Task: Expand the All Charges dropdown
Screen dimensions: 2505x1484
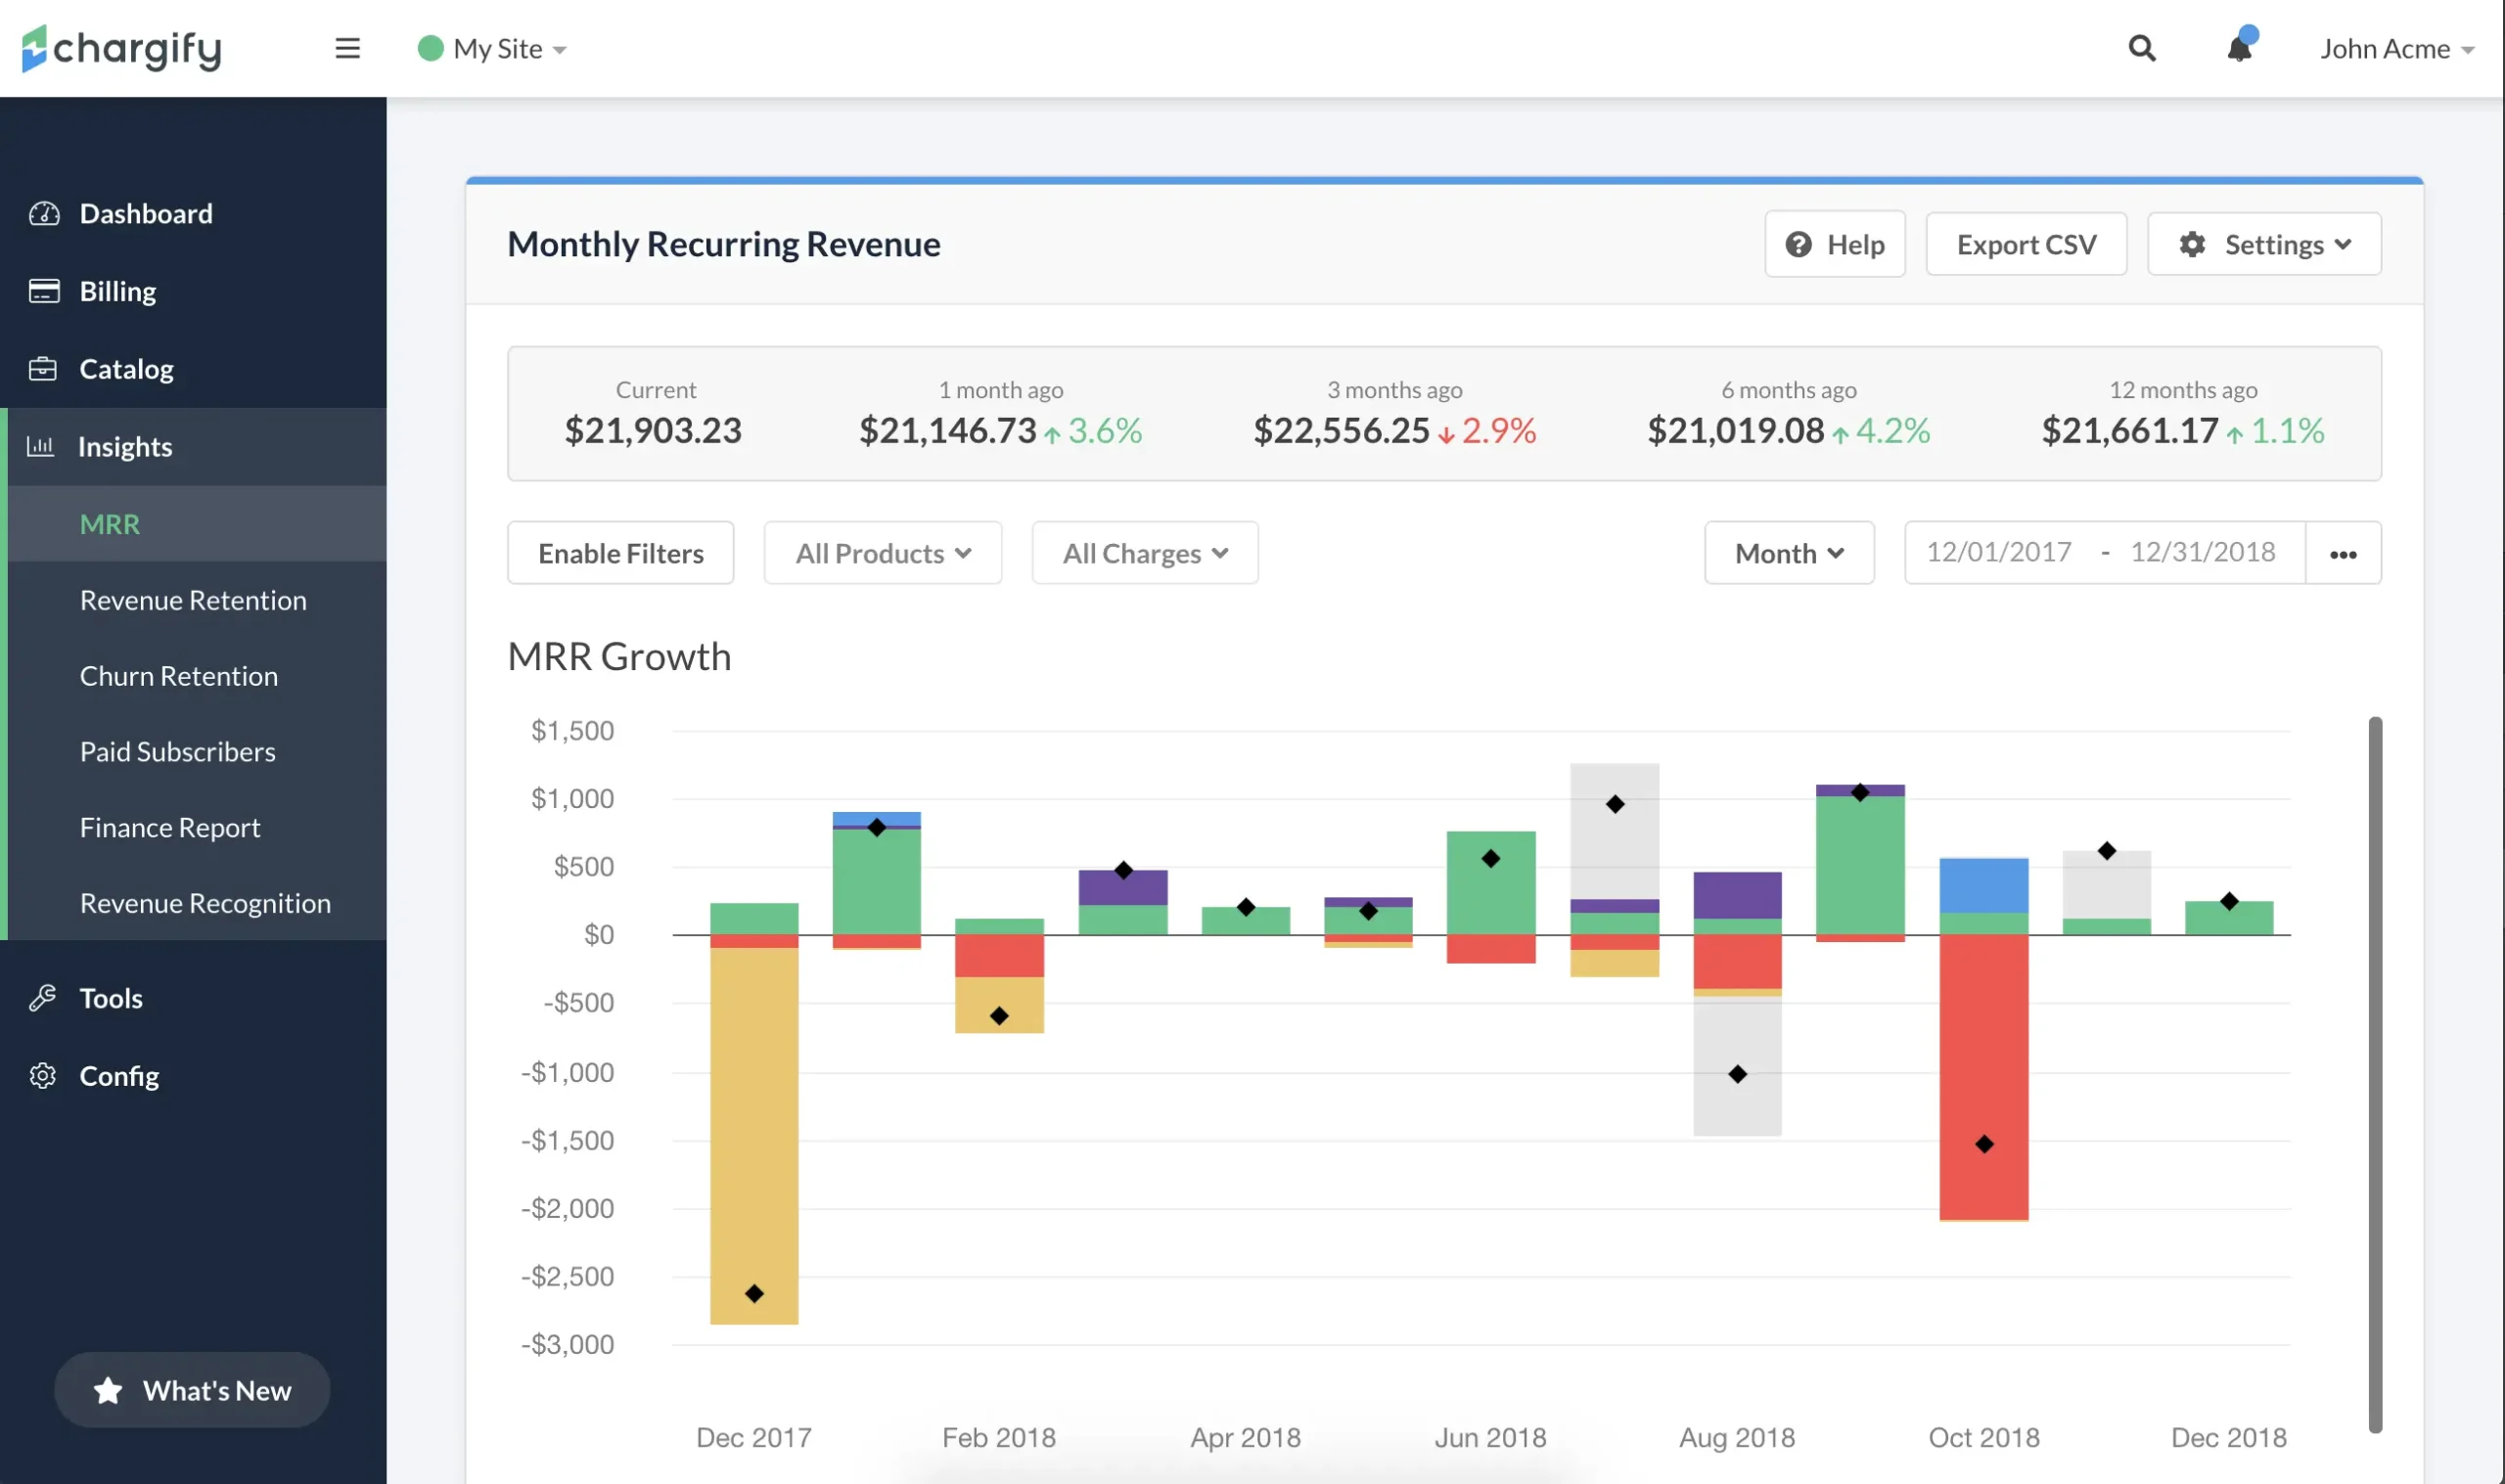Action: tap(1144, 553)
